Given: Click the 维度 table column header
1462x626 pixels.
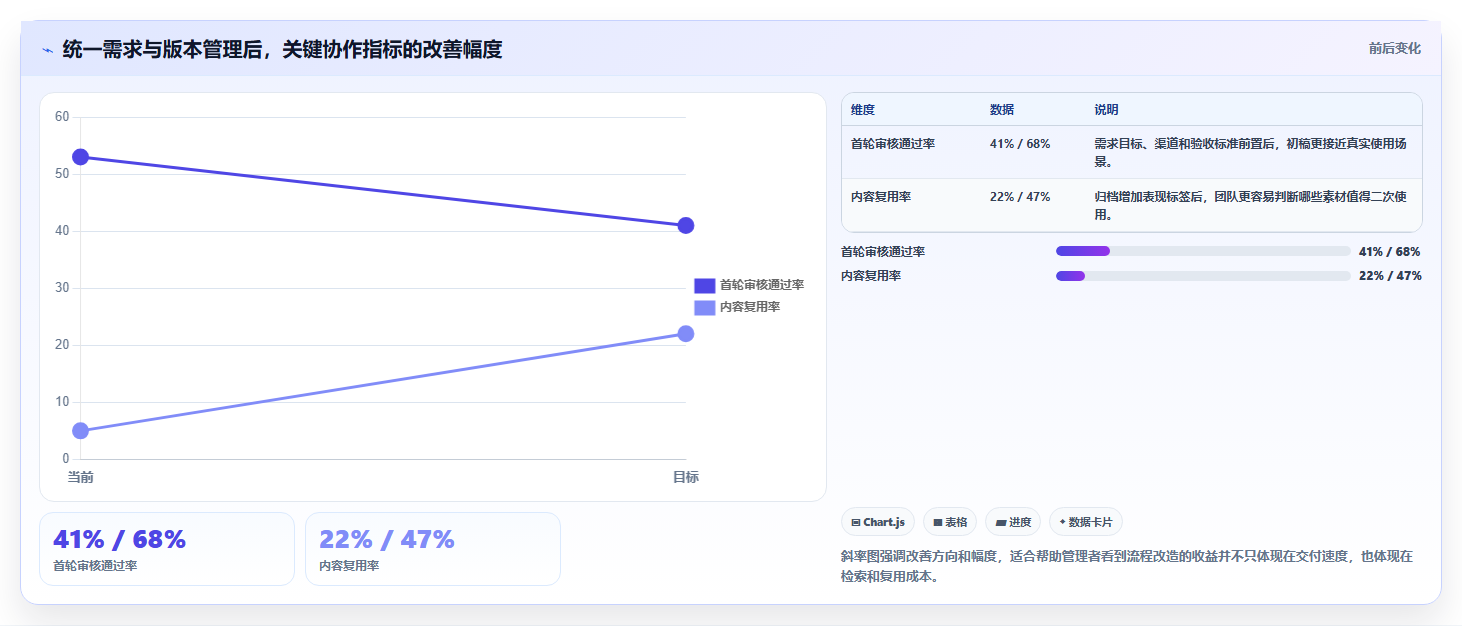Looking at the screenshot, I should (863, 110).
